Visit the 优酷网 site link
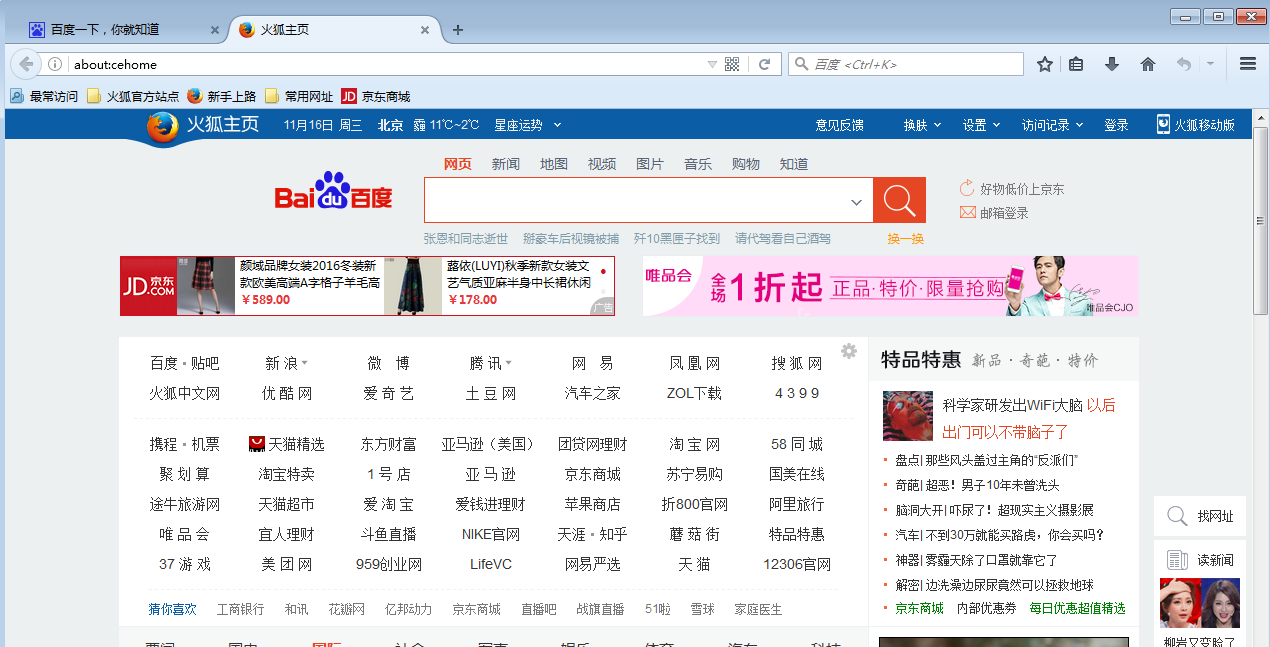Screen dimensions: 1270x647 pyautogui.click(x=287, y=393)
